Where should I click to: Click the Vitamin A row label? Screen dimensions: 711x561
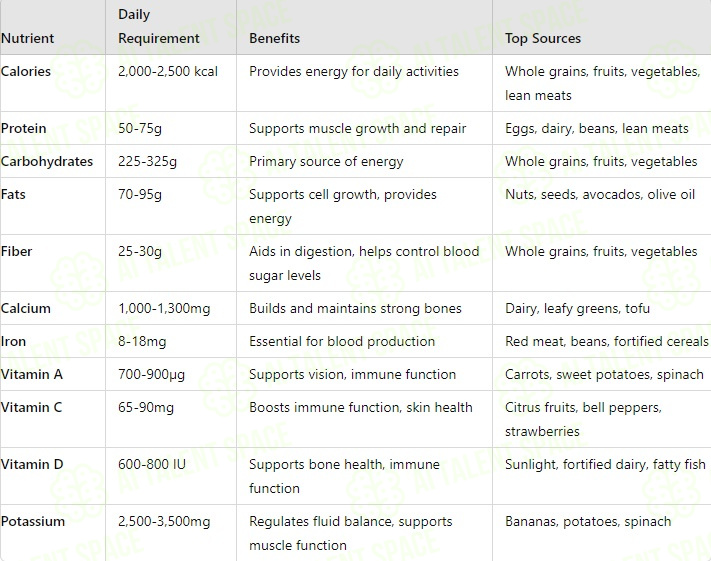point(32,374)
